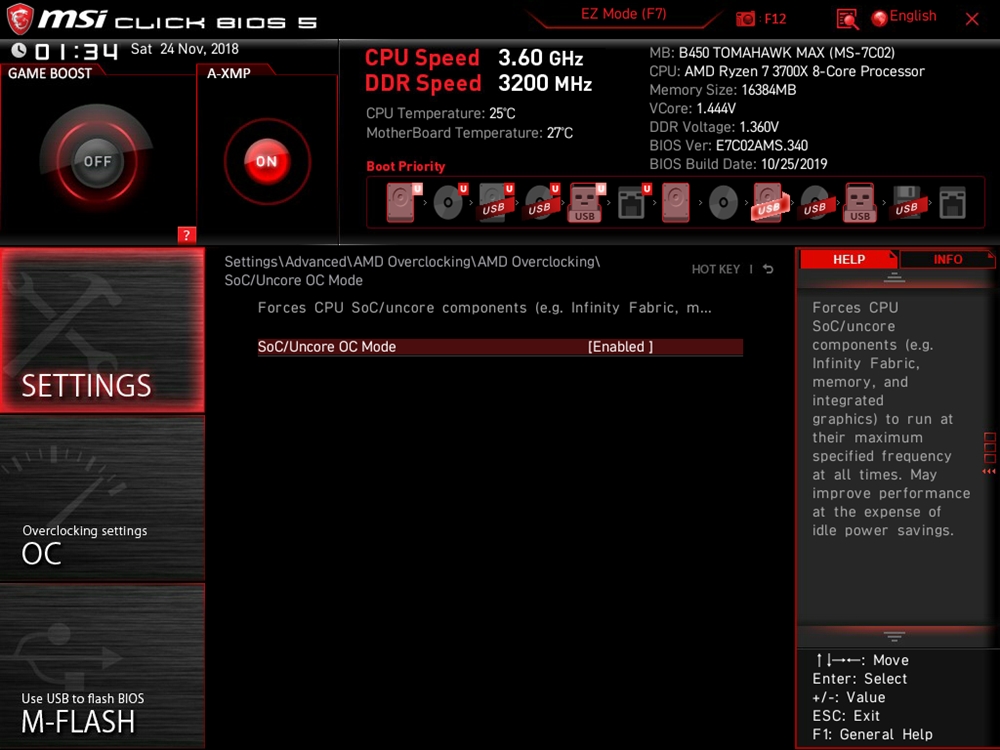1000x750 pixels.
Task: Click the breadcrumb path Settings\Advanced\AMD Overclocking
Action: [412, 271]
